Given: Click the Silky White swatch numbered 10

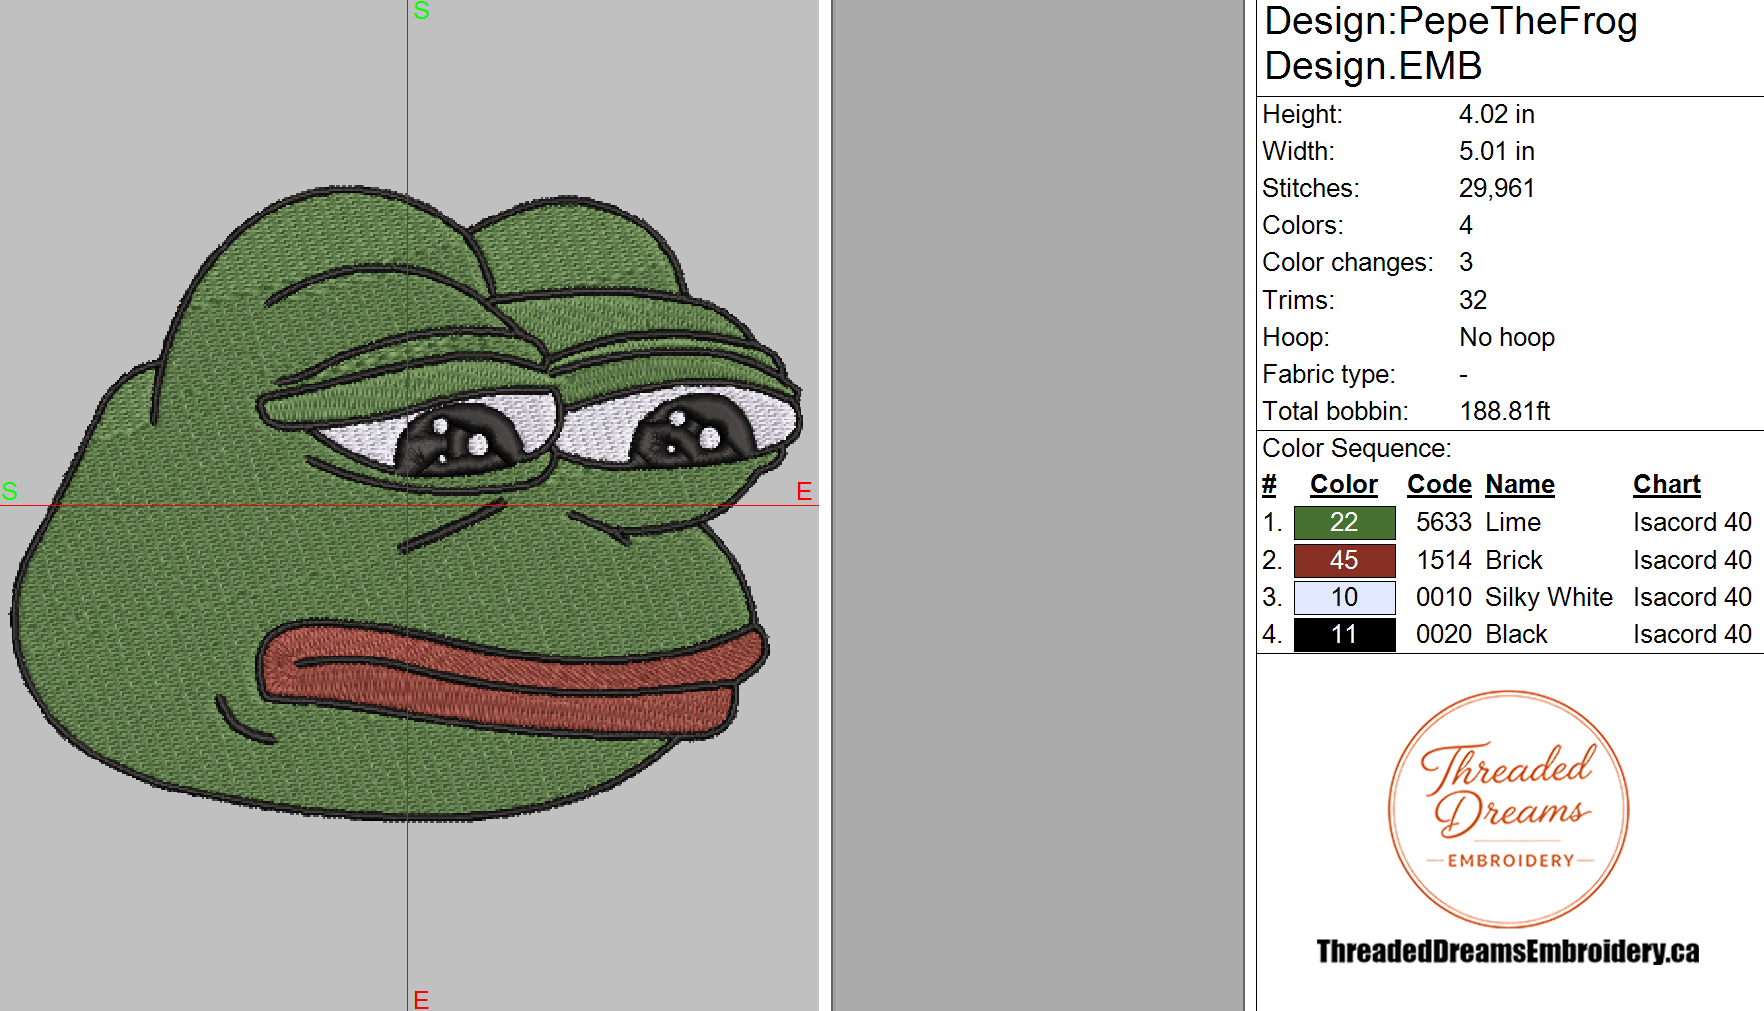Looking at the screenshot, I should click(1344, 597).
